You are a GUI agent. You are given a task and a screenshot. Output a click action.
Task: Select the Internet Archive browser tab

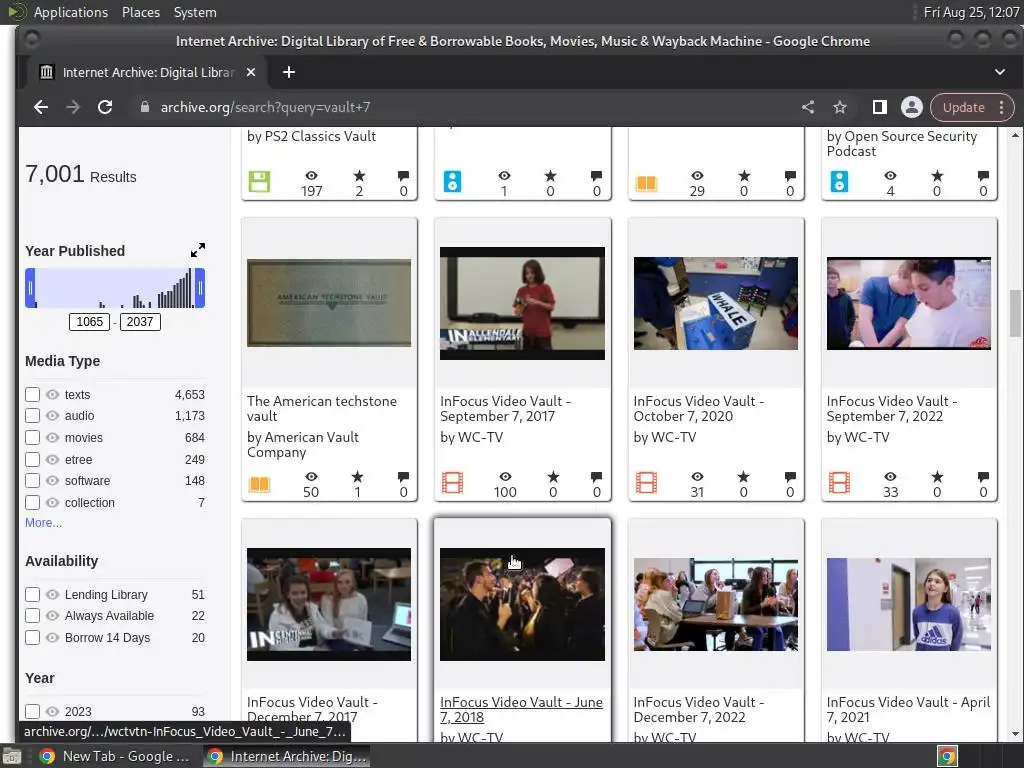(x=147, y=72)
